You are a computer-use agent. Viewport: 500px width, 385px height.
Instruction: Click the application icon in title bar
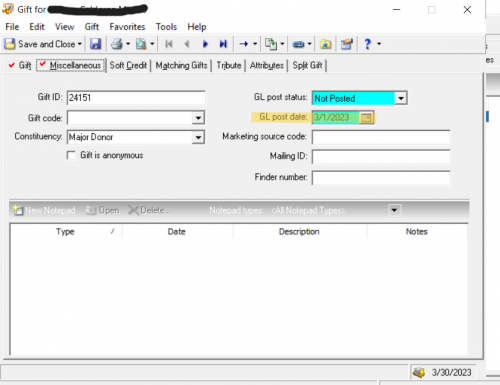(x=8, y=9)
